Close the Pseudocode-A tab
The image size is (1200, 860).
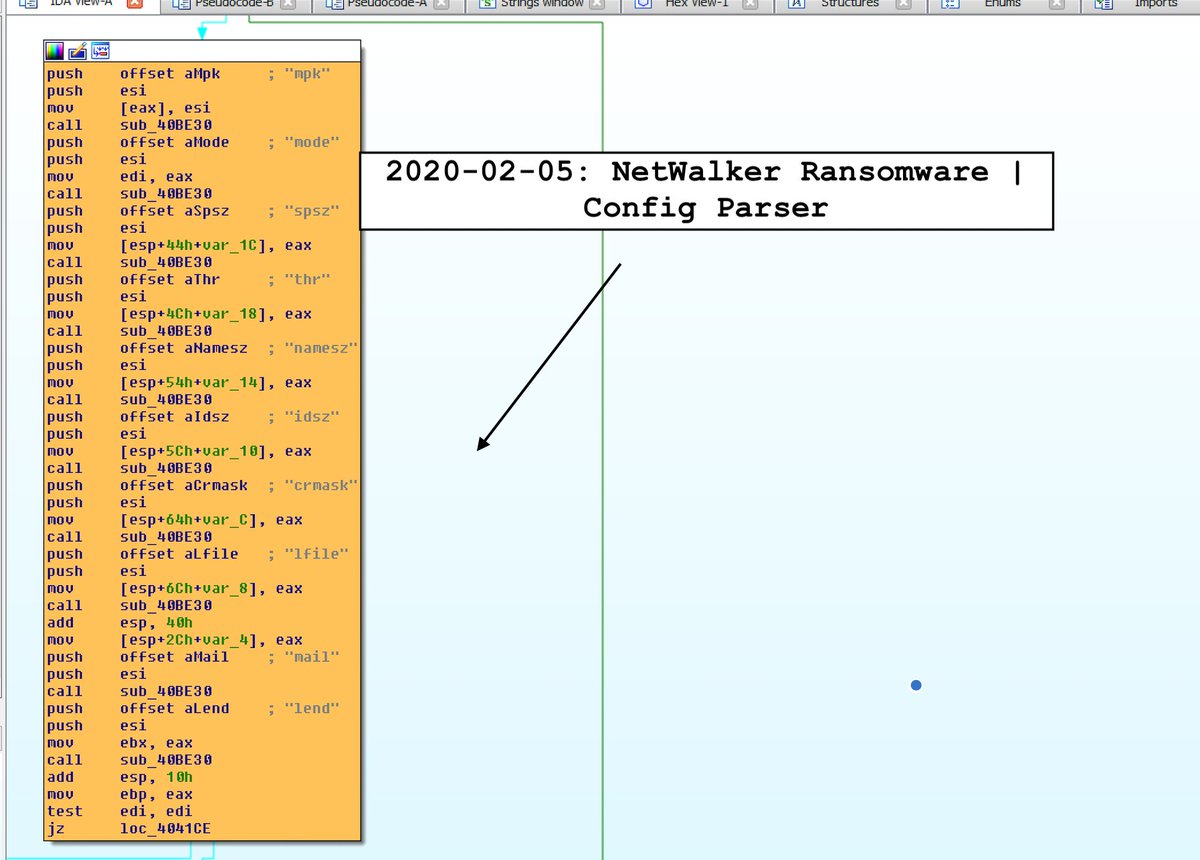pos(443,4)
